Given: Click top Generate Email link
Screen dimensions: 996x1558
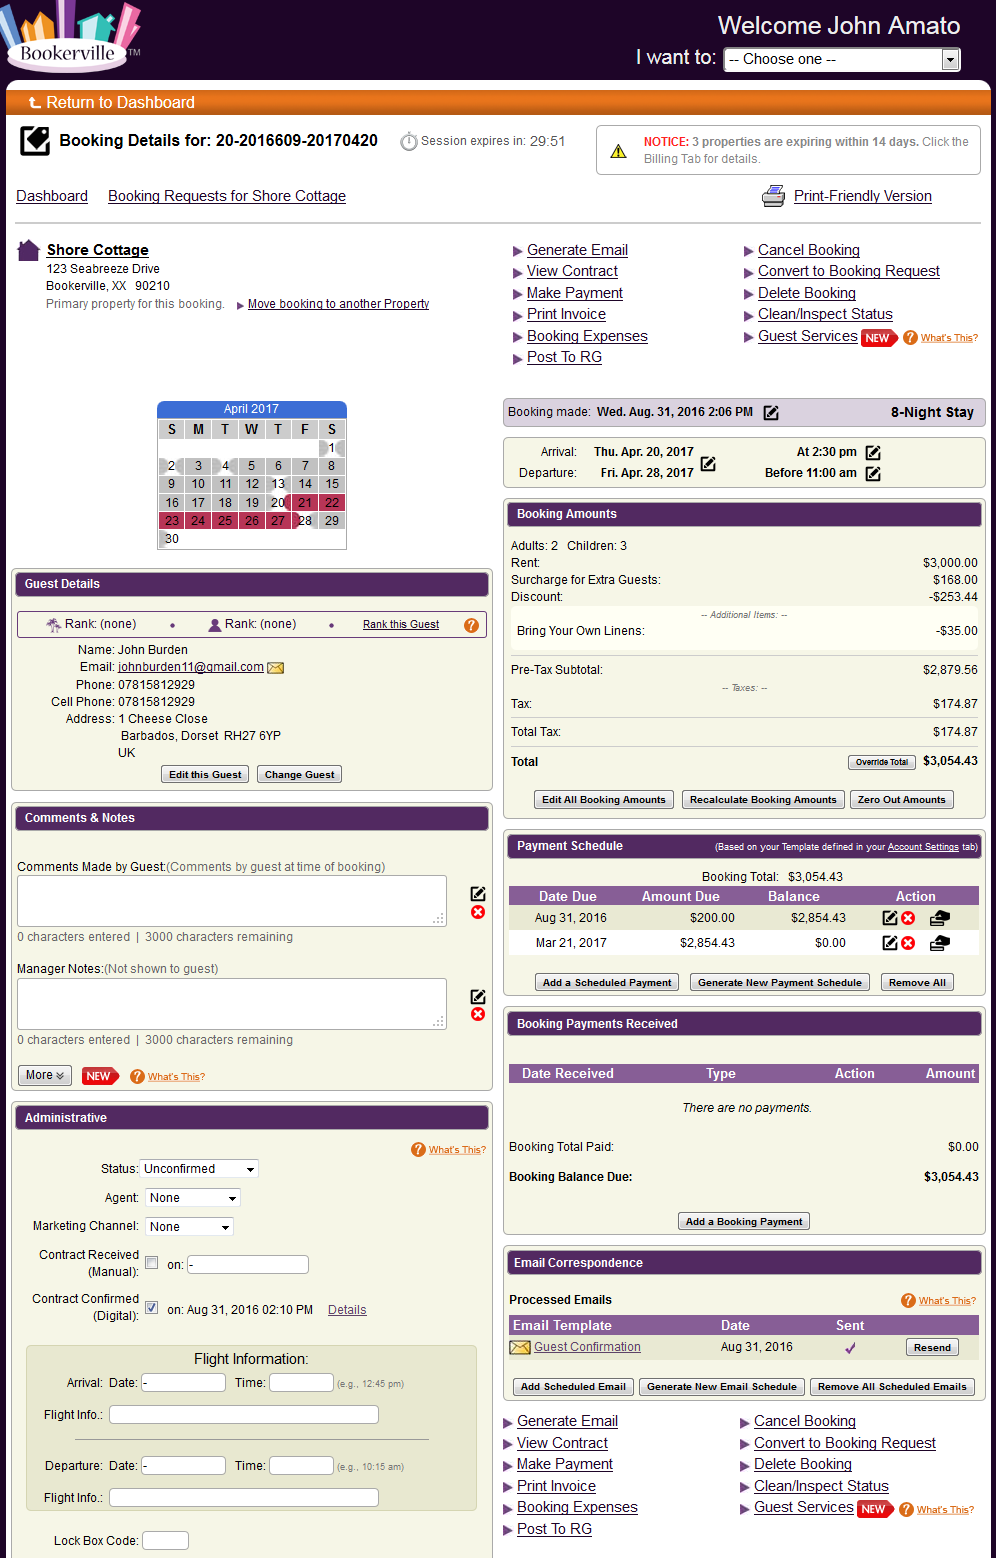Looking at the screenshot, I should click(577, 250).
